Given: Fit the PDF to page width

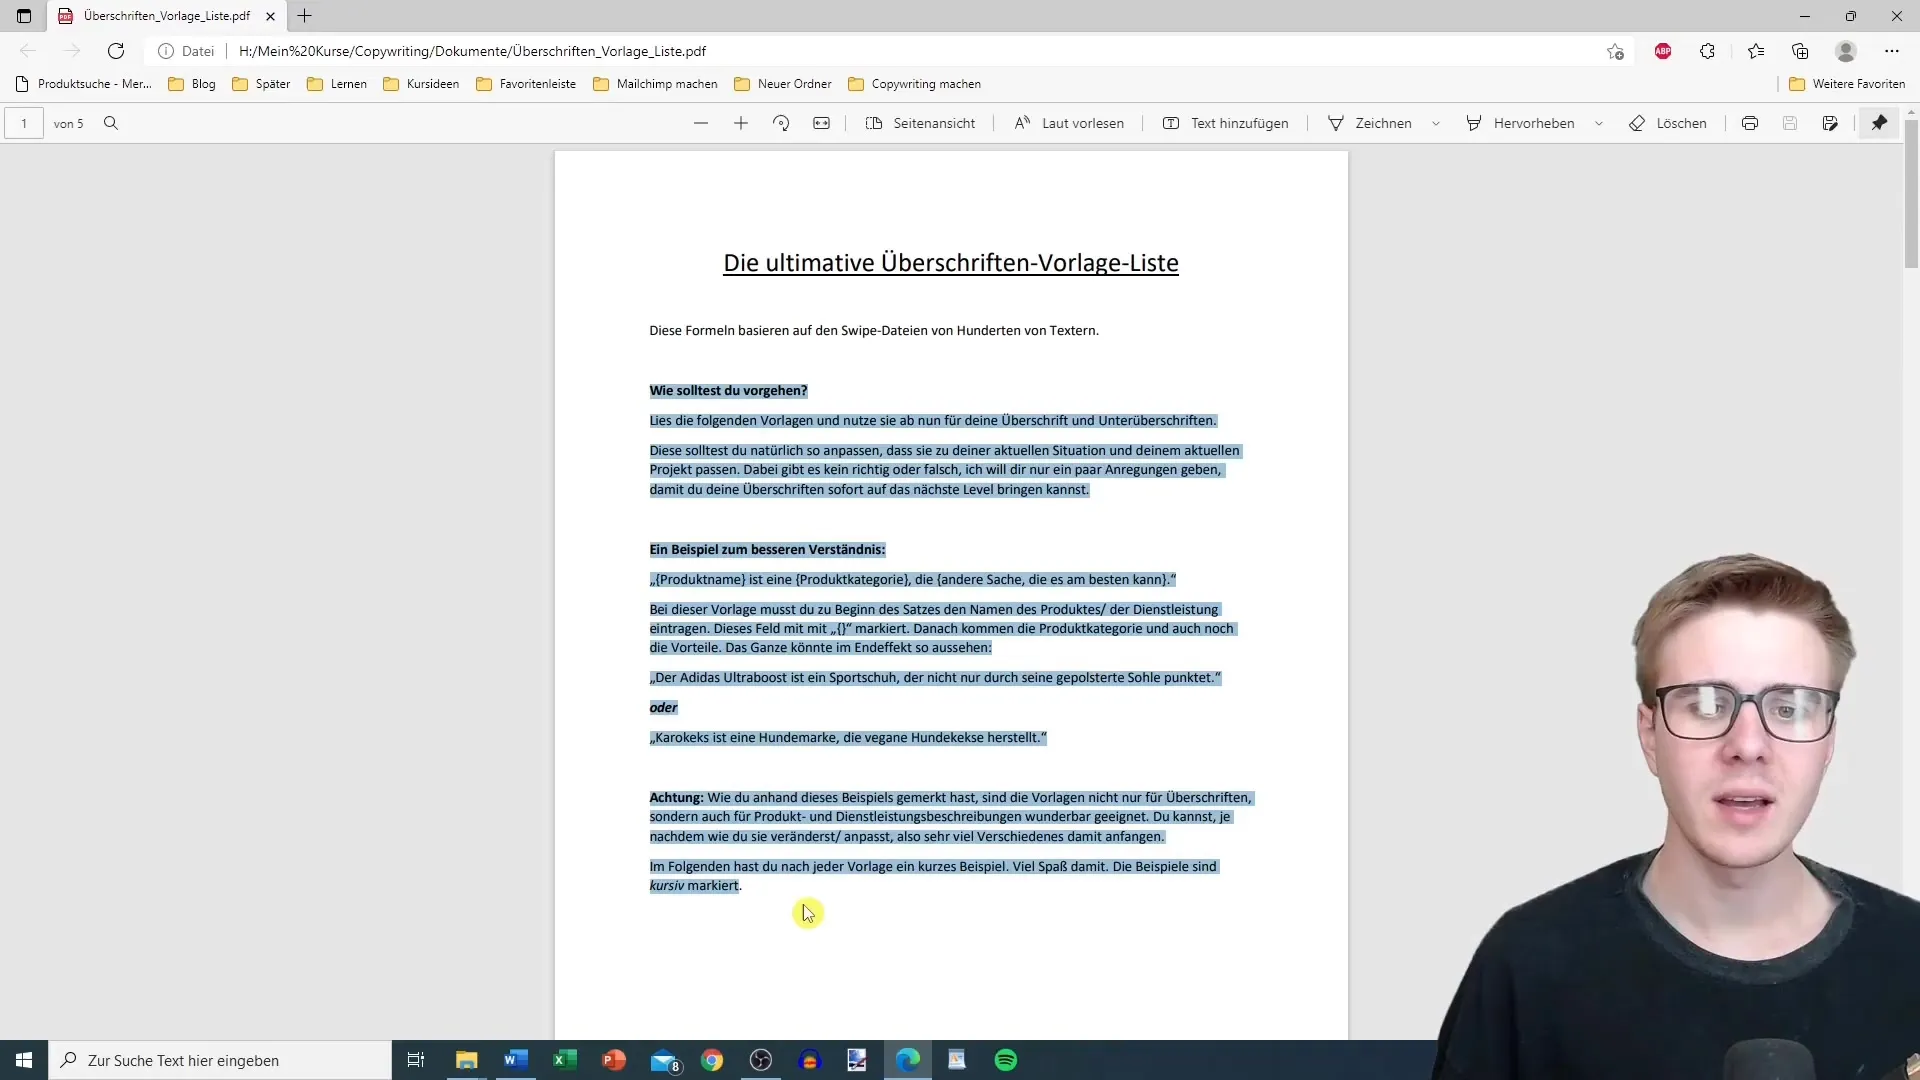Looking at the screenshot, I should pyautogui.click(x=821, y=123).
